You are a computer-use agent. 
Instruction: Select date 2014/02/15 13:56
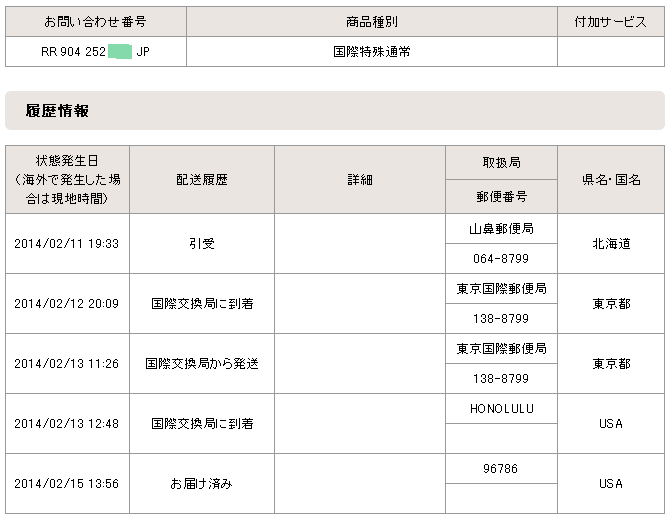67,484
